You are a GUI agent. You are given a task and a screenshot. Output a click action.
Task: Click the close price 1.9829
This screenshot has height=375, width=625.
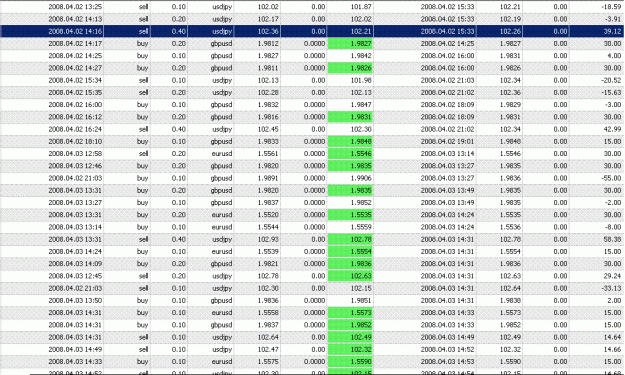point(510,105)
